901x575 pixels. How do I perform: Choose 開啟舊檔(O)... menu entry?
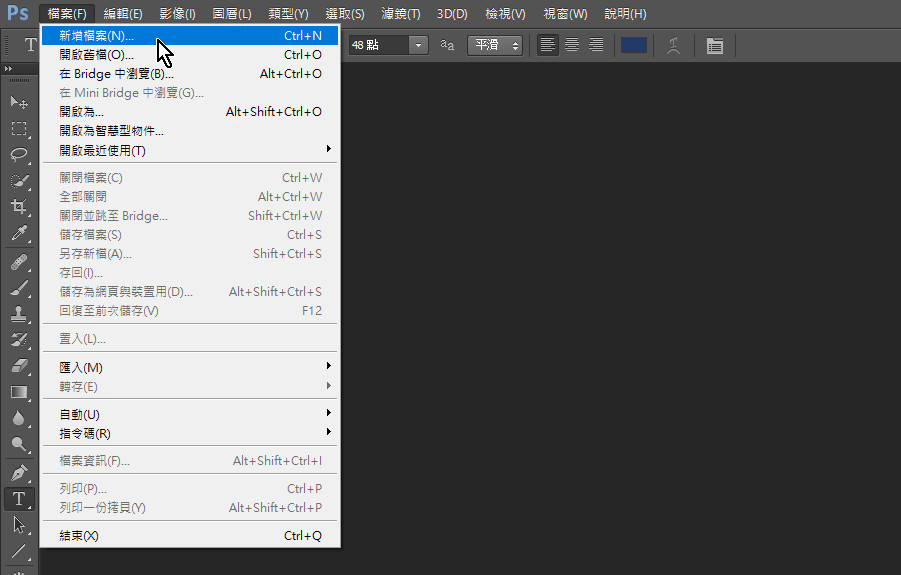(190, 55)
